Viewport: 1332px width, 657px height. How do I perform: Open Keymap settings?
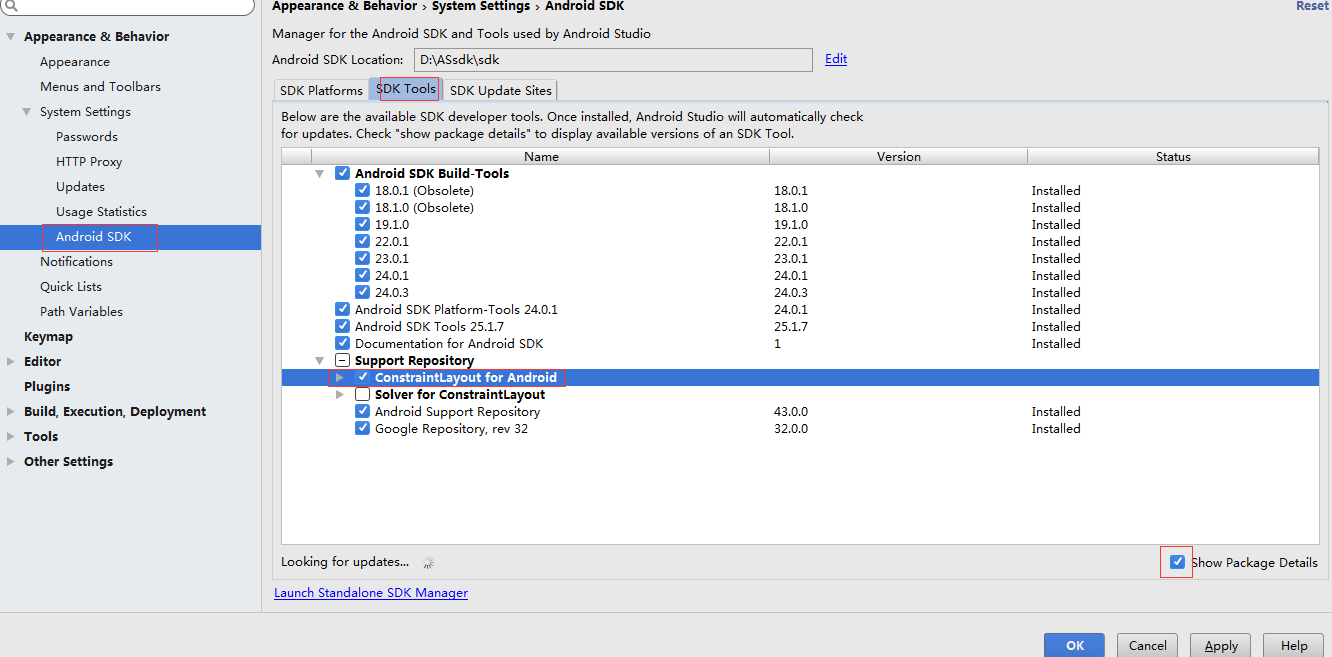point(48,337)
